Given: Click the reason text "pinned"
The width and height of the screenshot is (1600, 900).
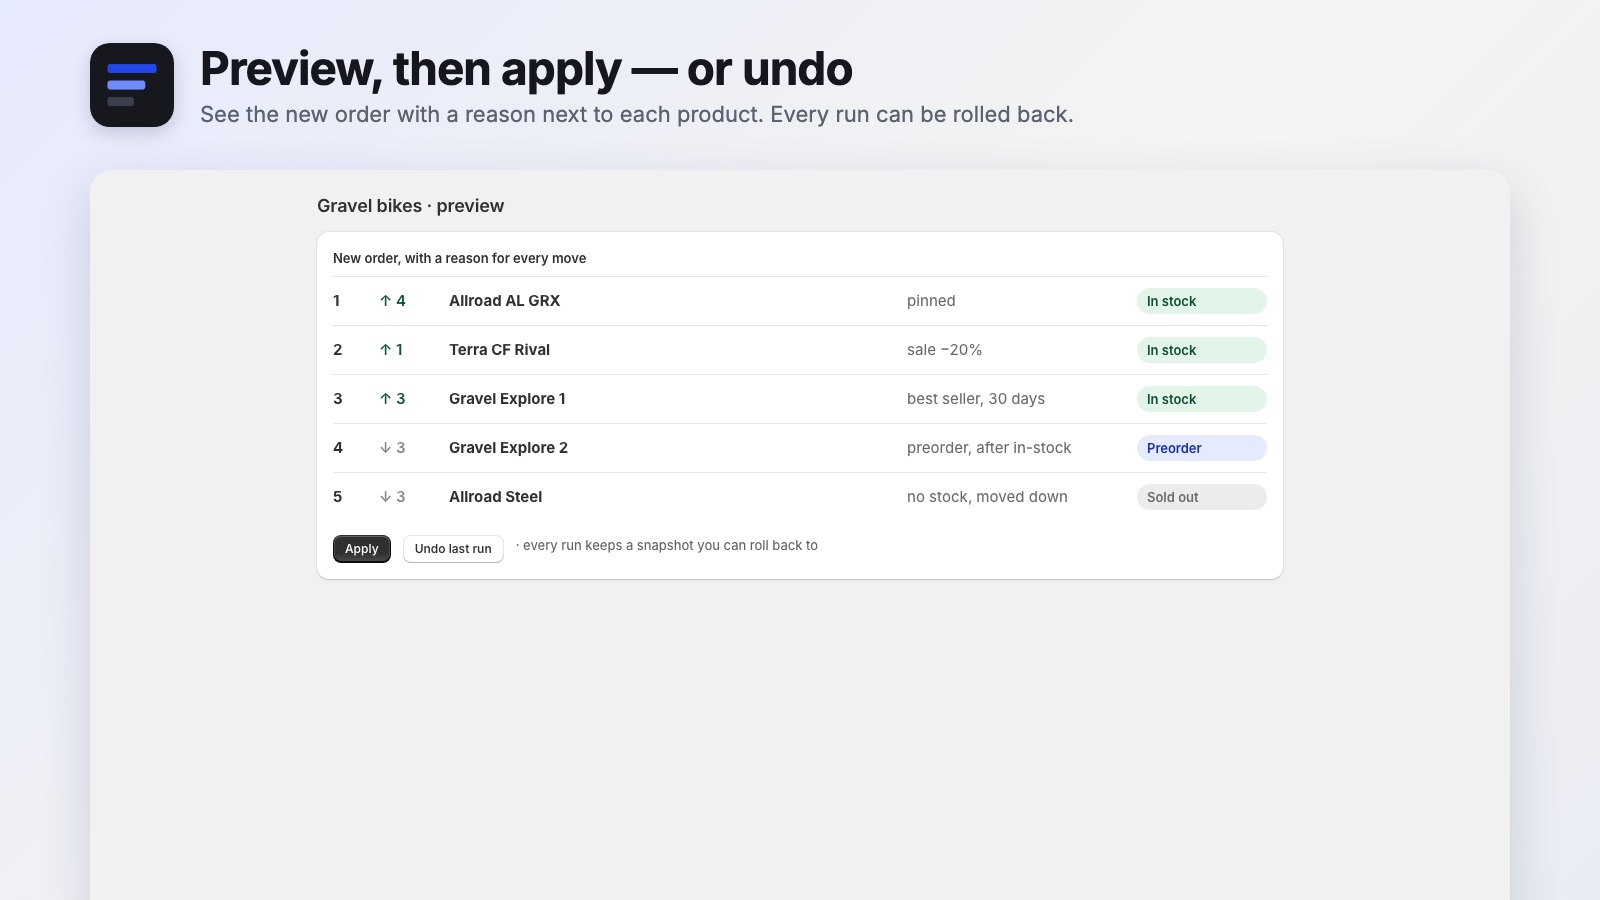Looking at the screenshot, I should tap(931, 301).
